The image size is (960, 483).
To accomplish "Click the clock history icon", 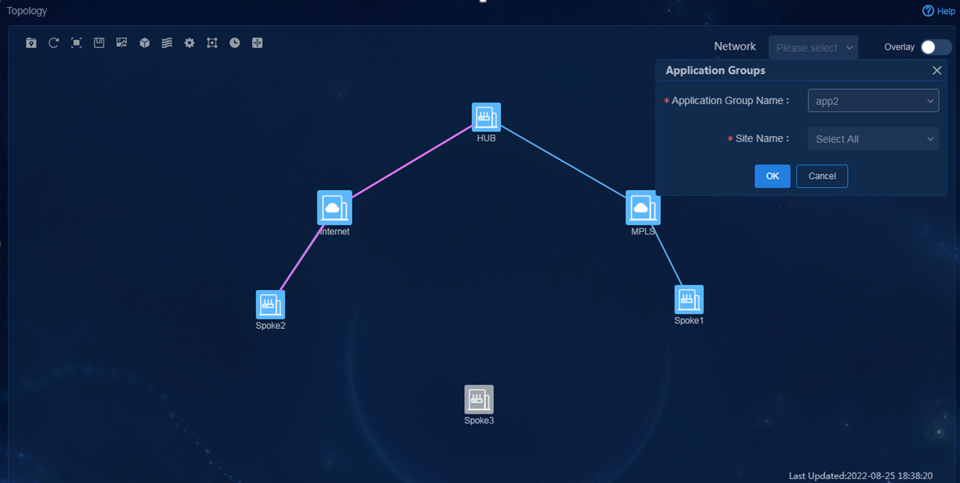I will 234,43.
